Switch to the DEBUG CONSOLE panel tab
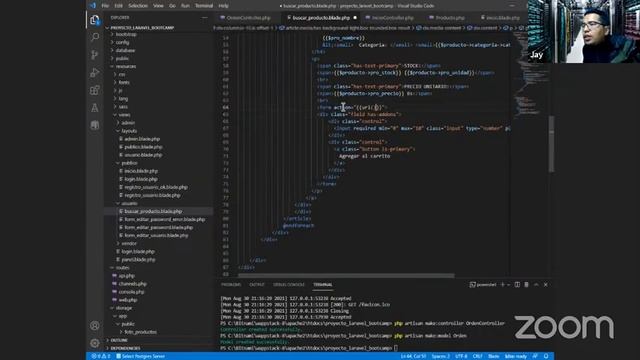The image size is (640, 360). [289, 284]
